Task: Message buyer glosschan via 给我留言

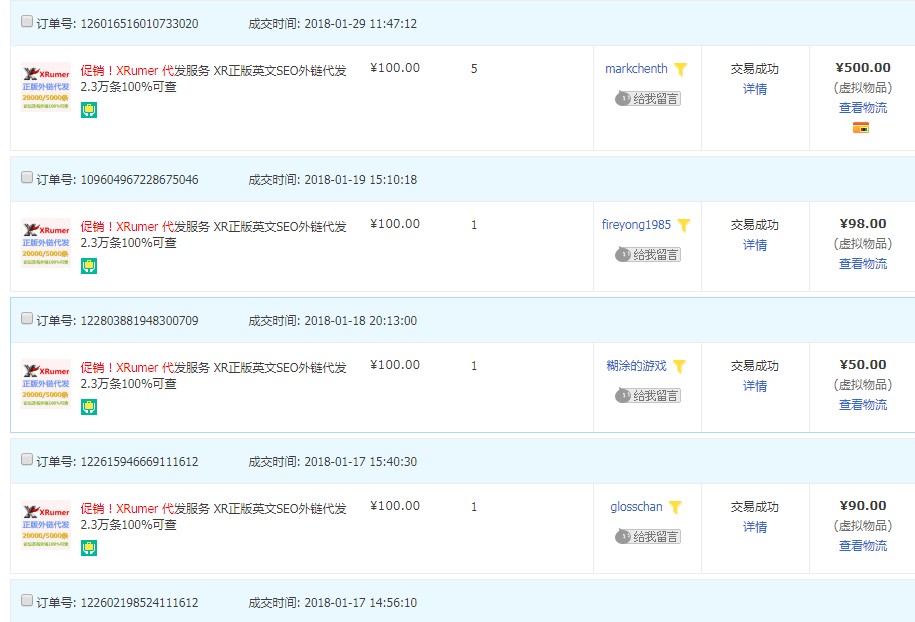Action: [648, 537]
